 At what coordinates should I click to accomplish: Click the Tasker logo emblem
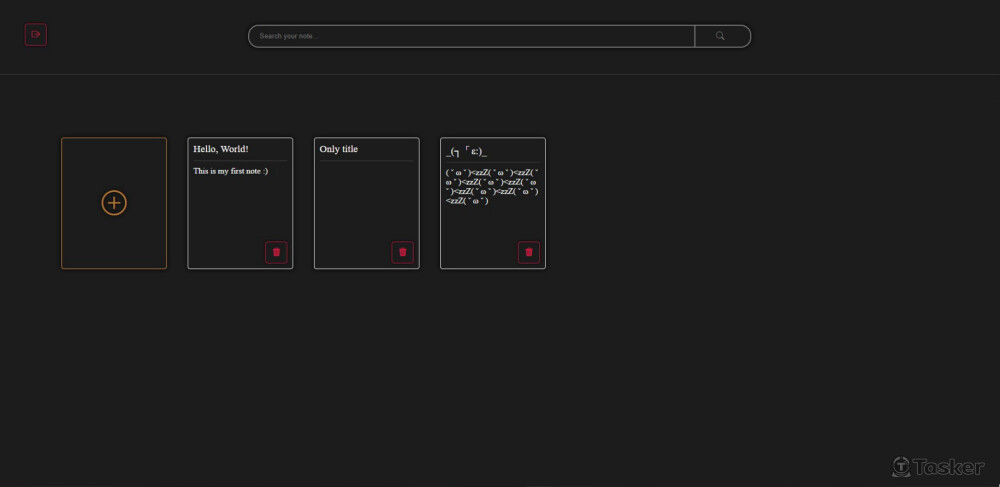pos(901,467)
